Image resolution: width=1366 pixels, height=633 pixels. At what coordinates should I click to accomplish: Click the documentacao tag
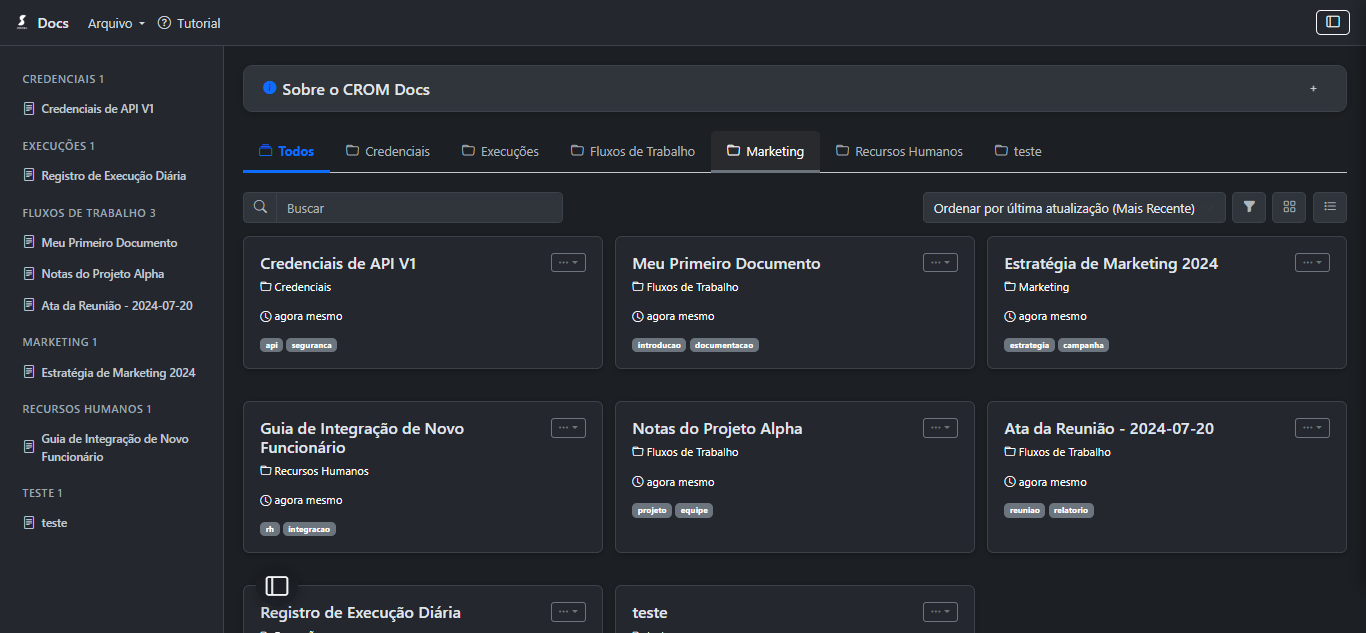point(724,345)
